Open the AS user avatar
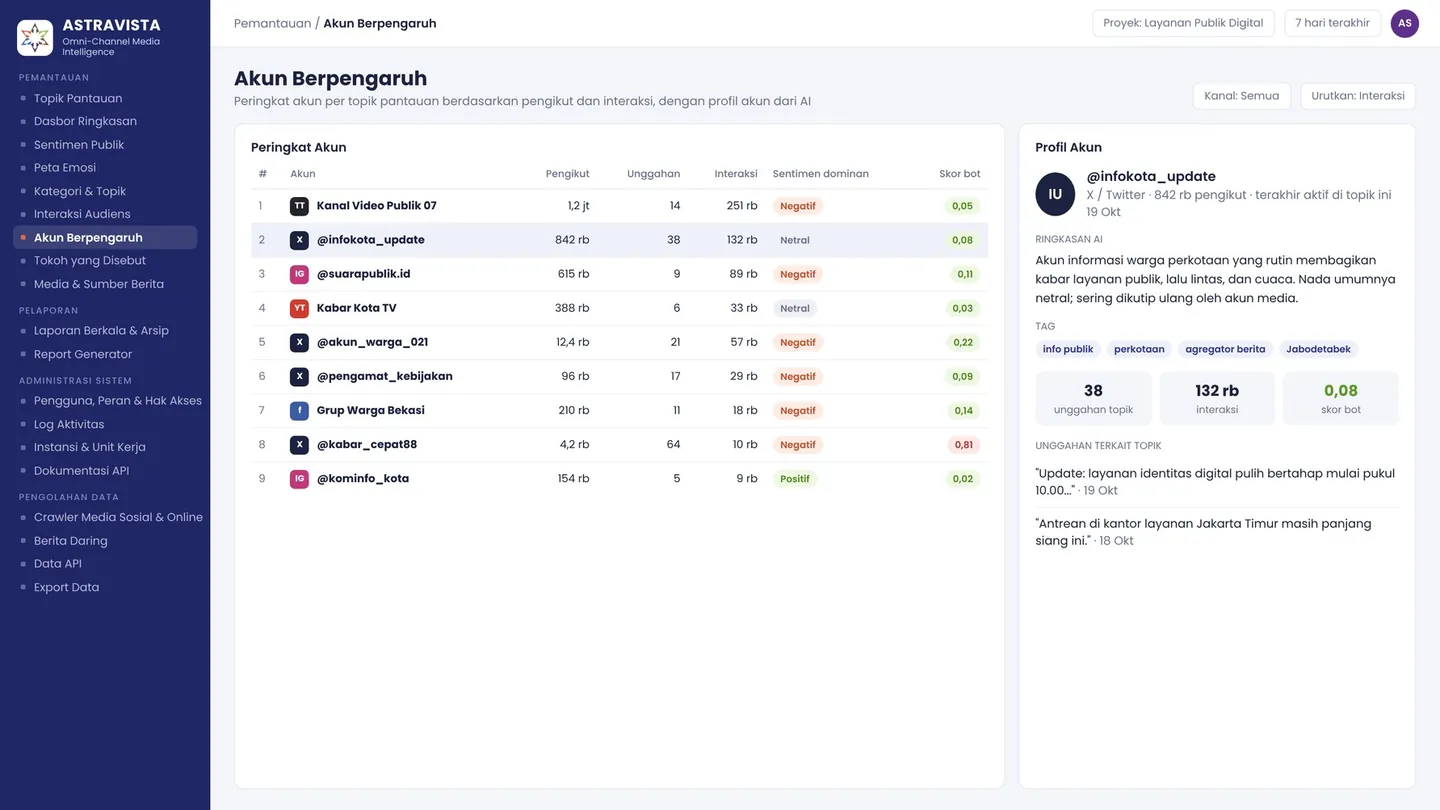The width and height of the screenshot is (1440, 810). click(1405, 23)
